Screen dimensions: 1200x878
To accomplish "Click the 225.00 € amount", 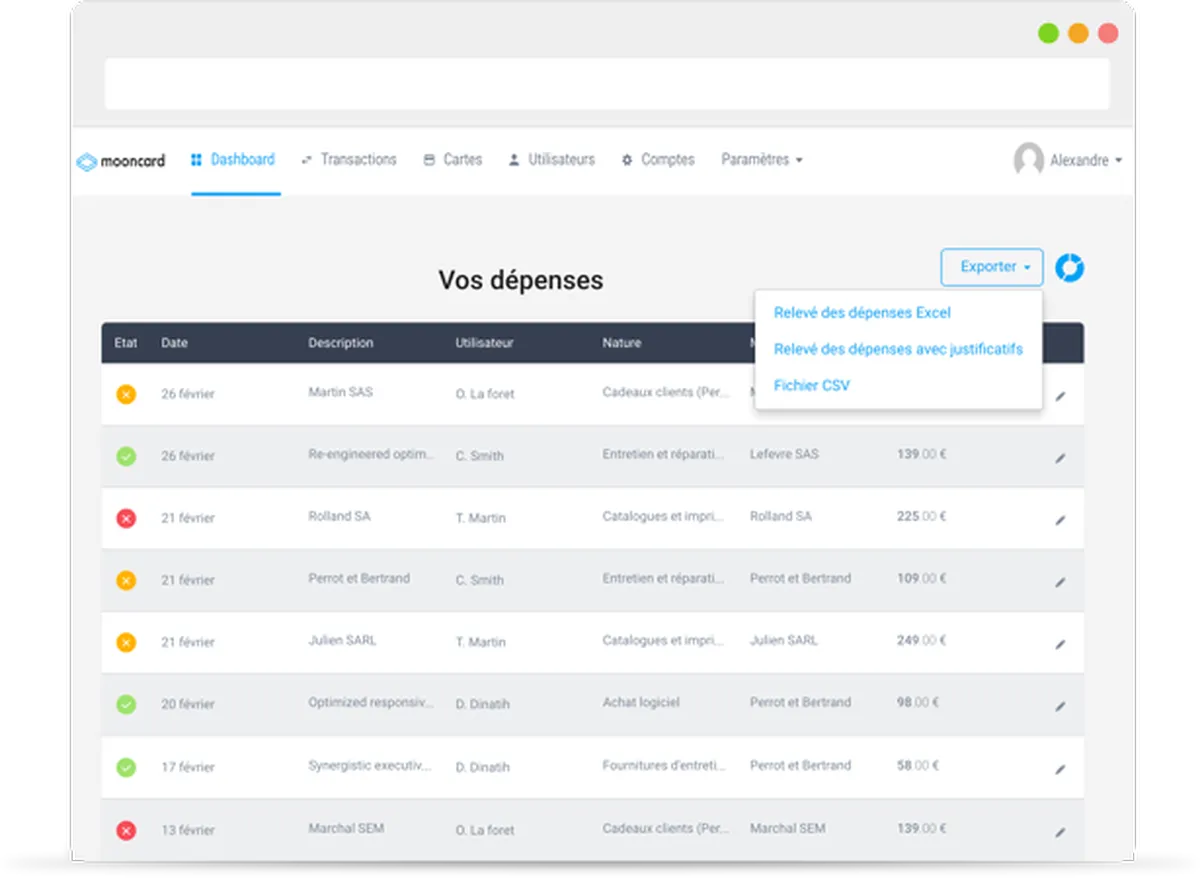I will [921, 516].
